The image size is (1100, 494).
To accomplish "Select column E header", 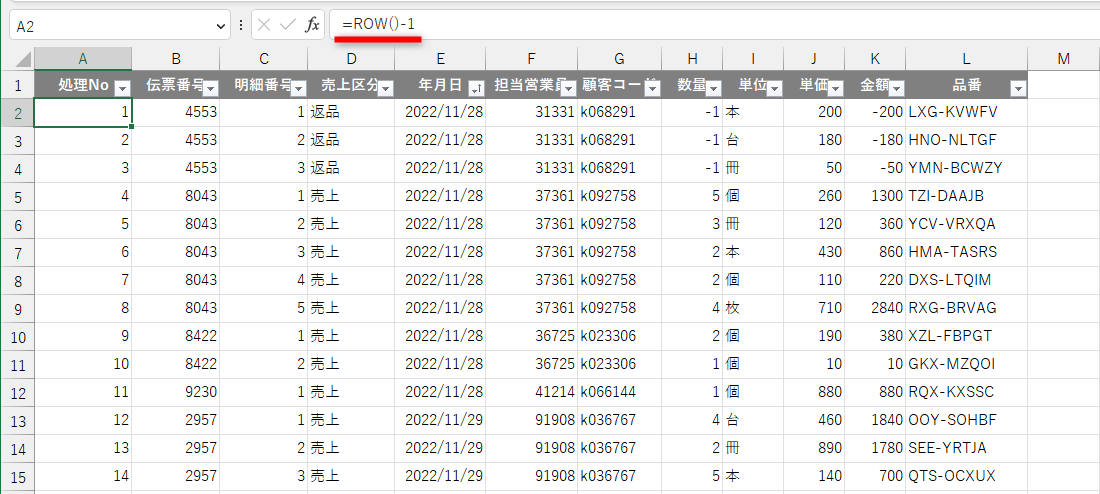I will click(440, 59).
